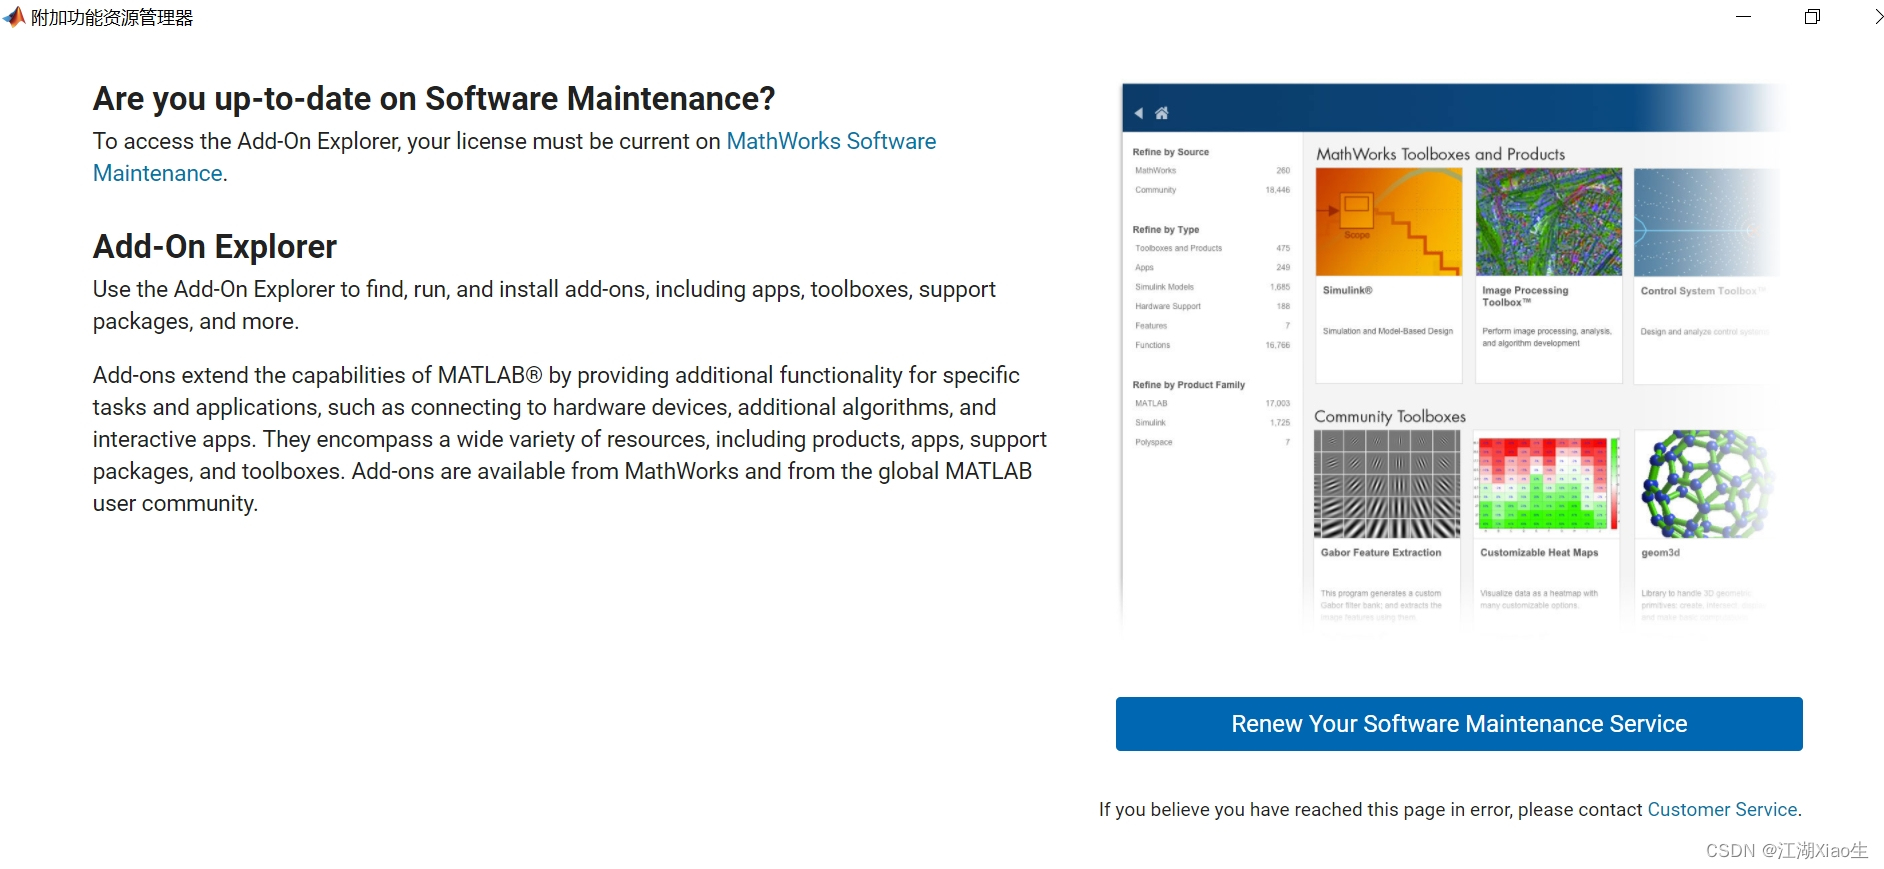Click the 'Community' source filter row
The width and height of the screenshot is (1884, 869).
coord(1212,190)
